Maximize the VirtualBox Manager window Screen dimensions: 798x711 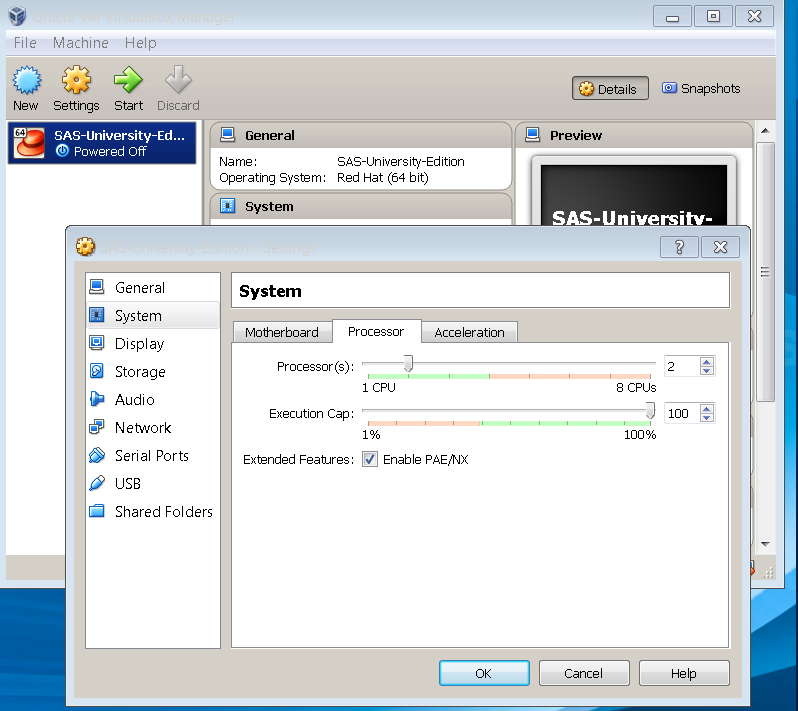(x=714, y=16)
